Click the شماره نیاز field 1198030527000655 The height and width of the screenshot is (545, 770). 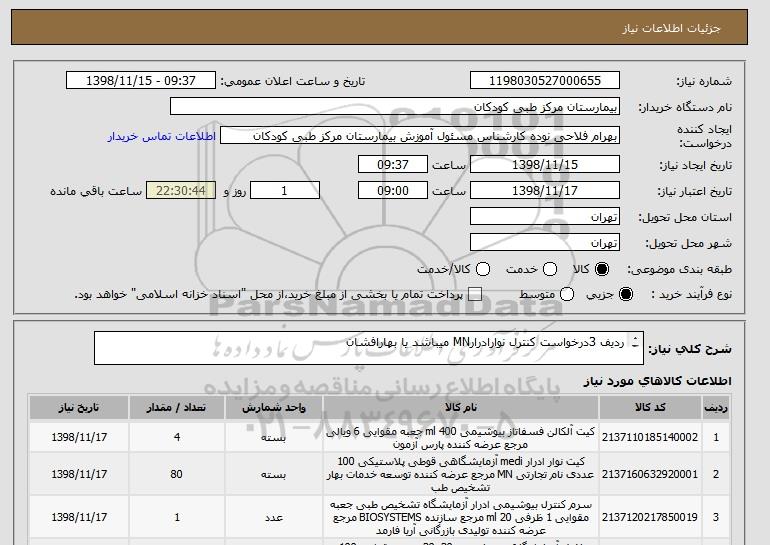click(545, 81)
